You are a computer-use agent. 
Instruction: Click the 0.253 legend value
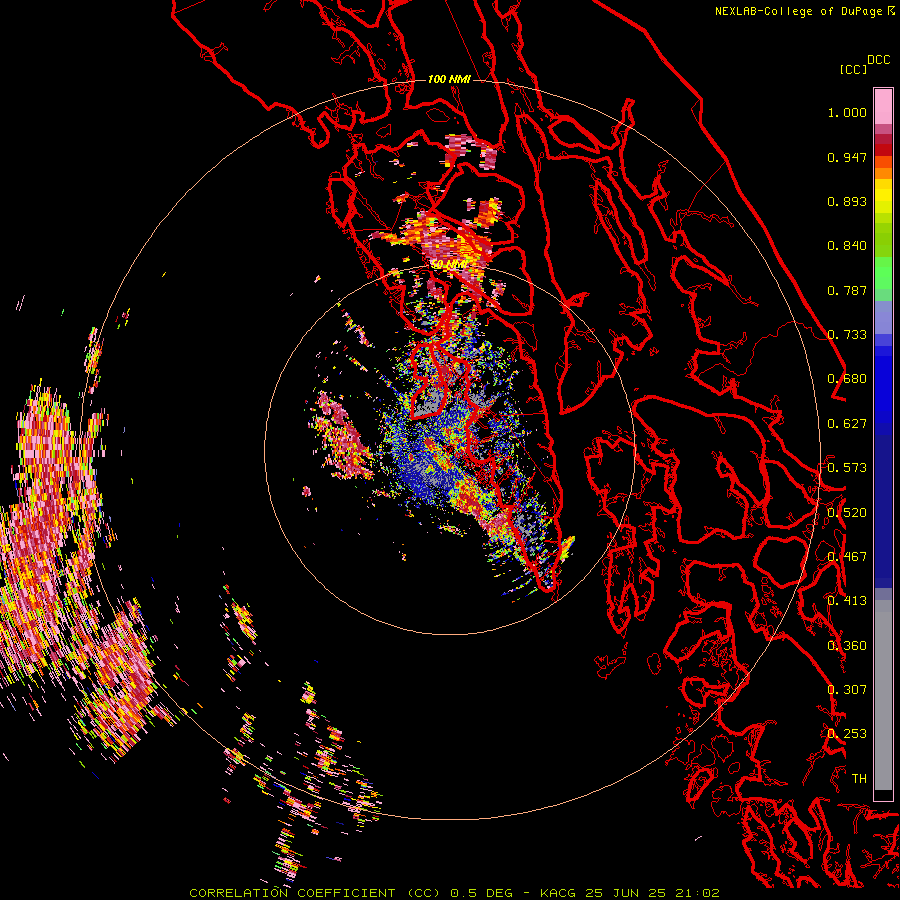[x=847, y=734]
